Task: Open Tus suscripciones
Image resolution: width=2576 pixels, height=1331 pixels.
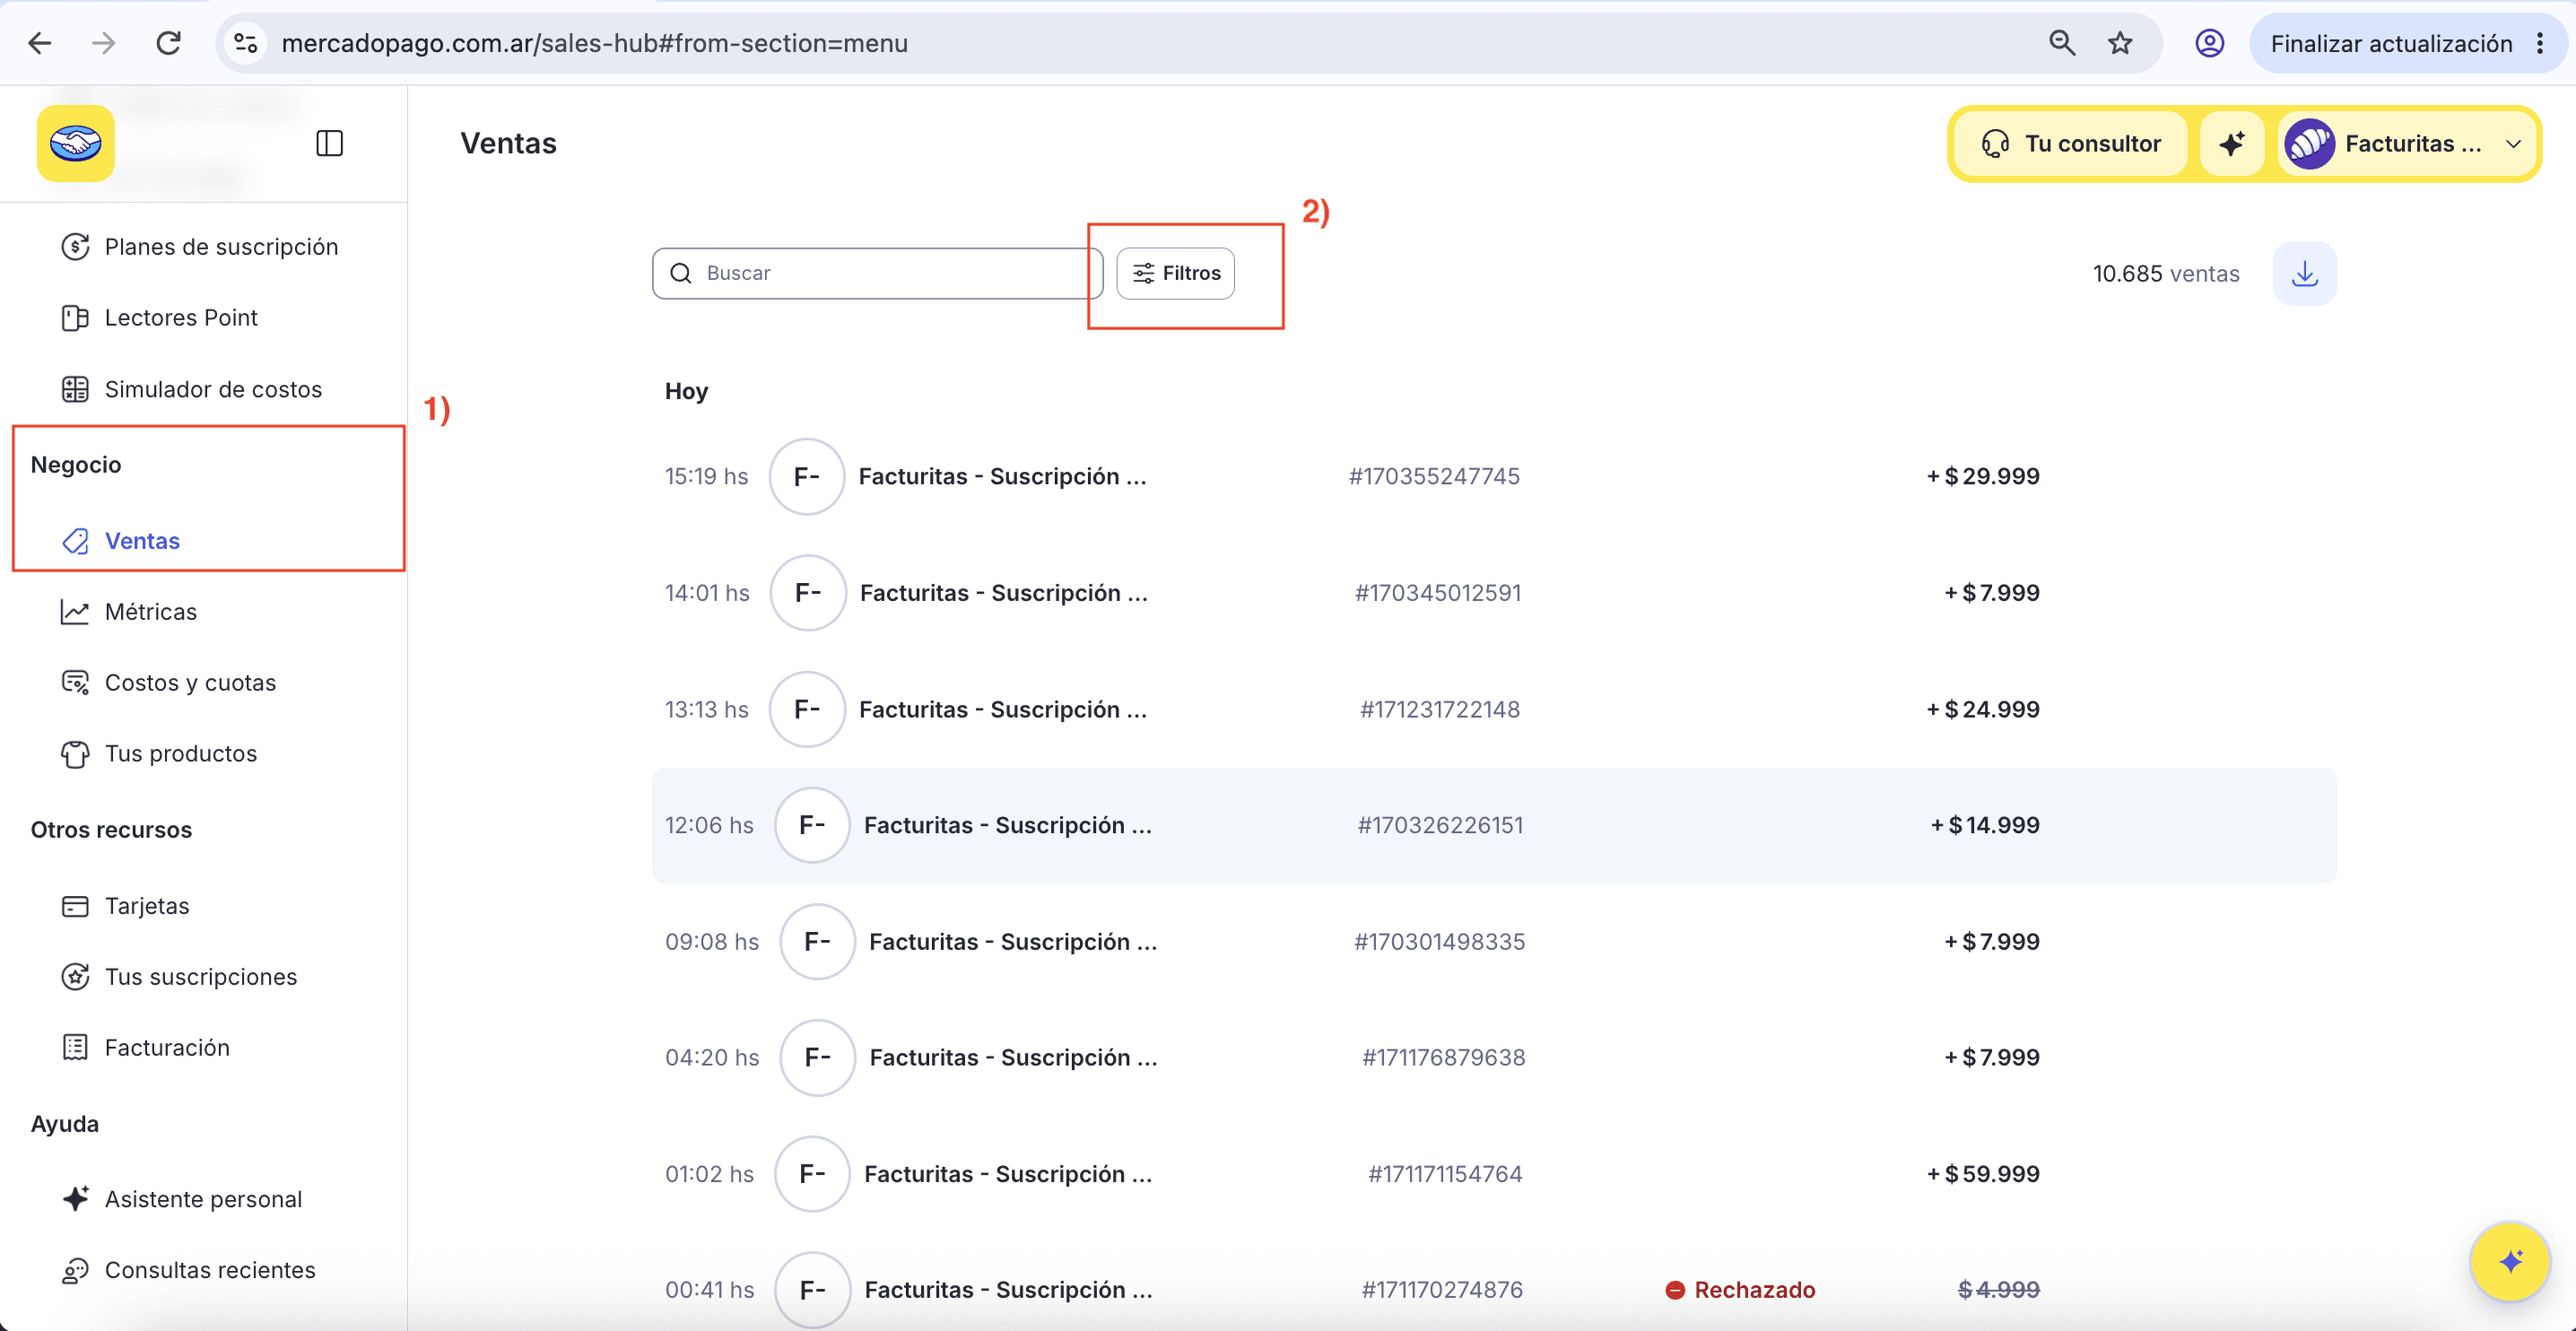Action: point(179,976)
